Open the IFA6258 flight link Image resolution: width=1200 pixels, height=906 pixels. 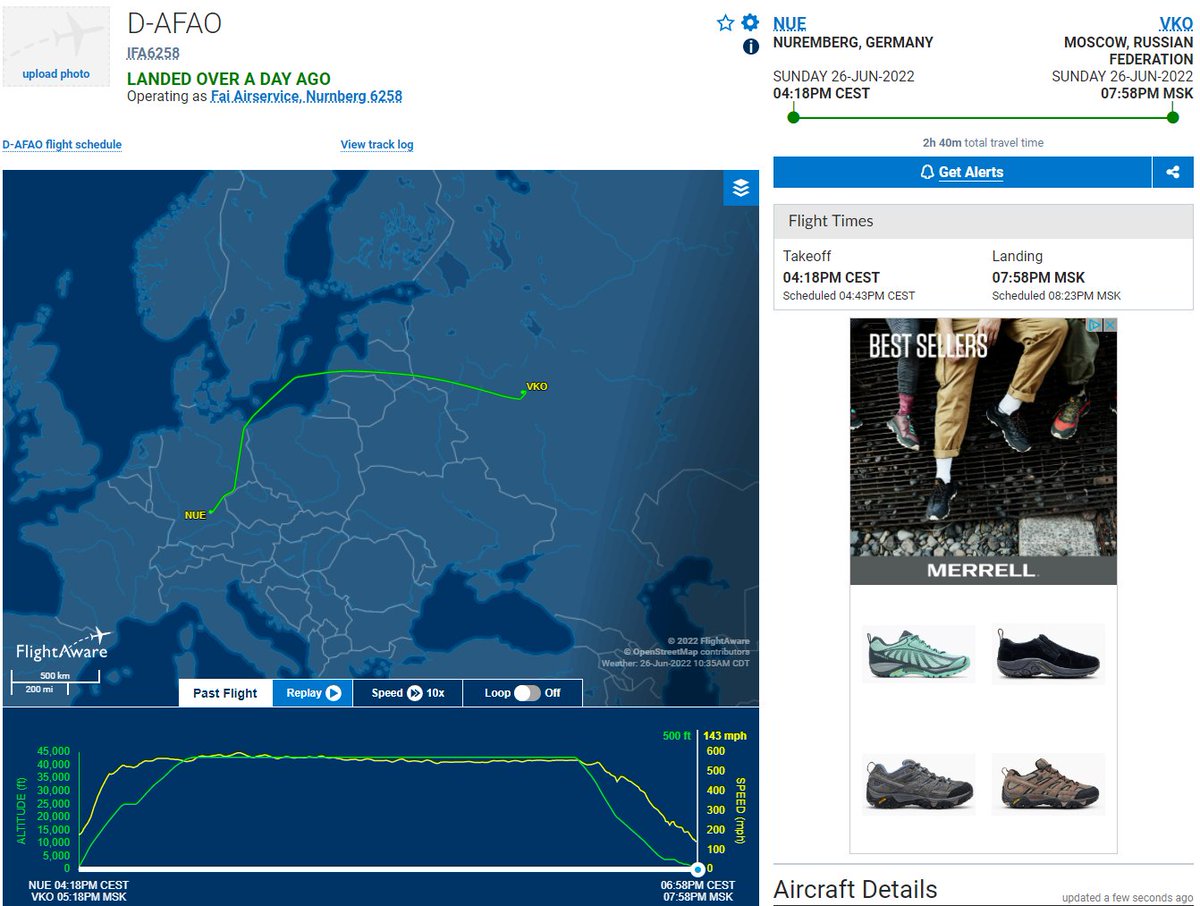point(153,53)
